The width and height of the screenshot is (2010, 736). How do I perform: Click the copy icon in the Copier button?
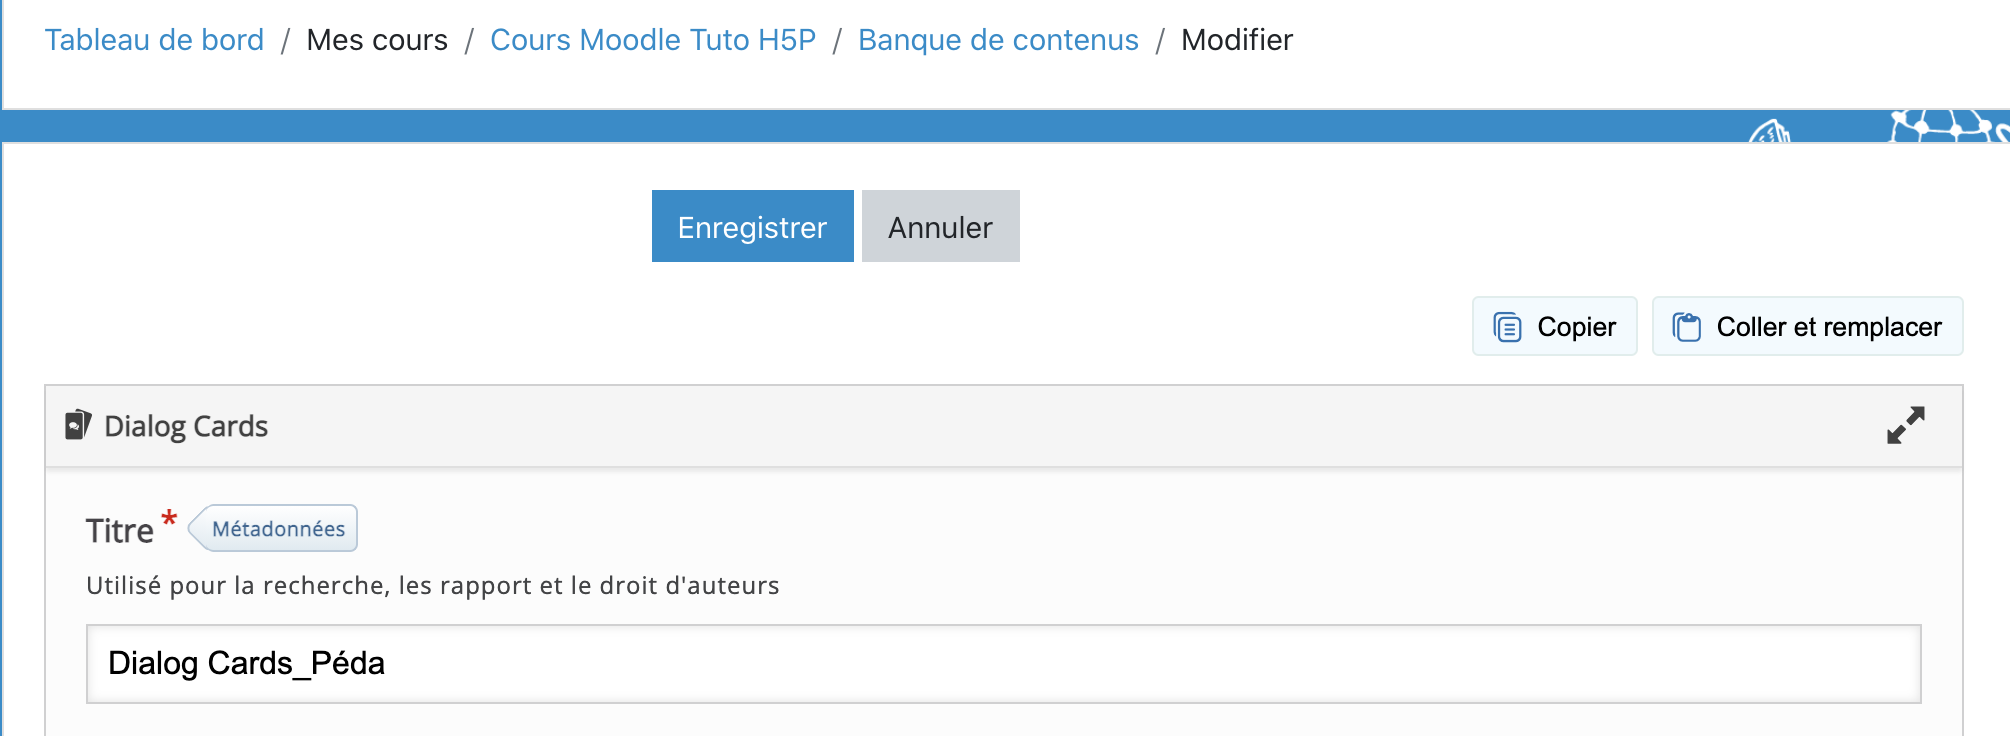(1507, 327)
